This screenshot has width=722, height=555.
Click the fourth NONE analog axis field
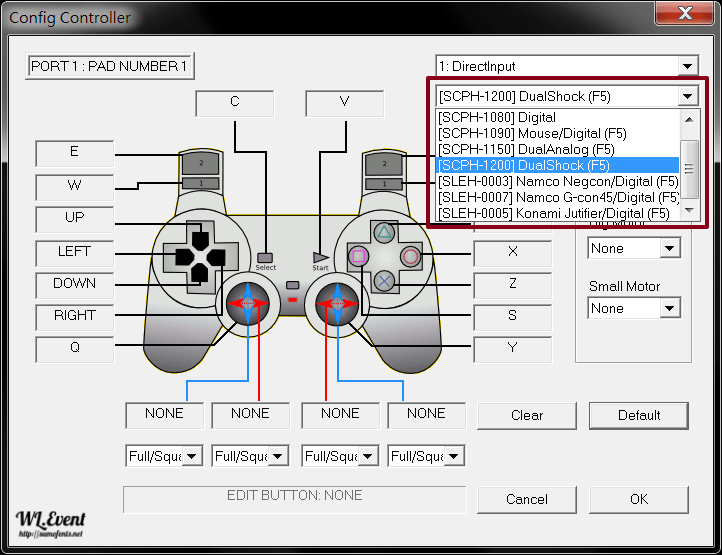426,415
